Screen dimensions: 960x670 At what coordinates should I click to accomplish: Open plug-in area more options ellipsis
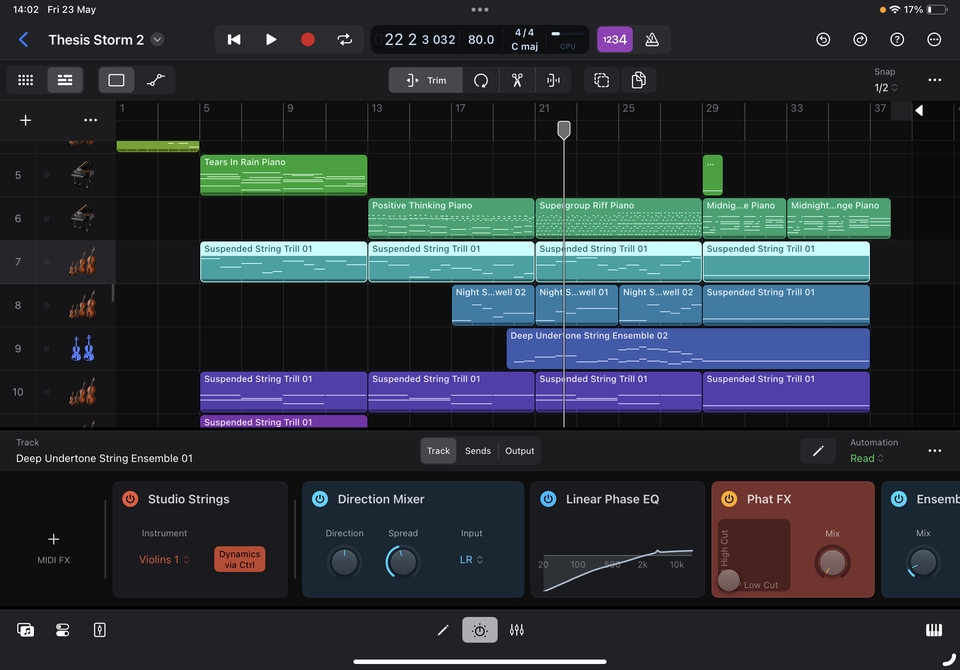[x=934, y=451]
